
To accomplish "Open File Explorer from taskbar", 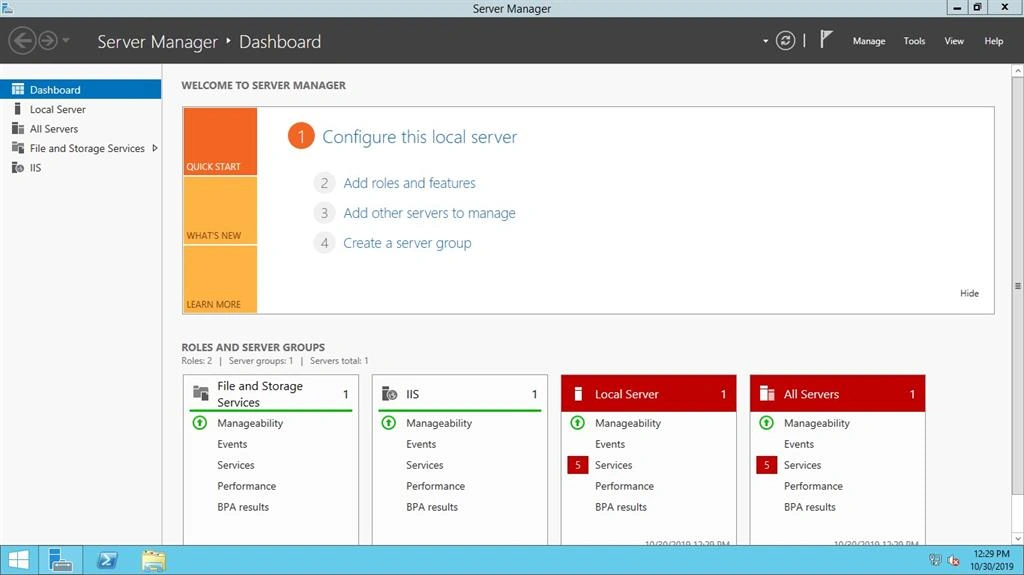I will [x=153, y=561].
